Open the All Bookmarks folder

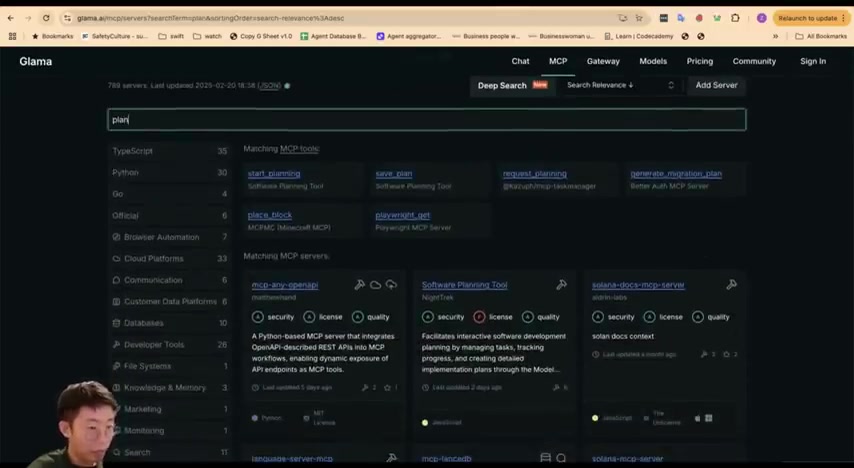tap(820, 36)
